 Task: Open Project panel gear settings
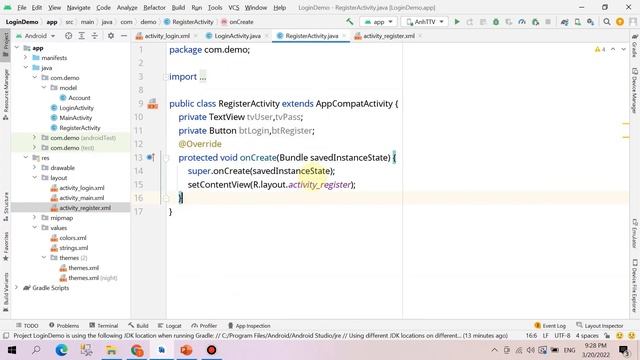111,36
